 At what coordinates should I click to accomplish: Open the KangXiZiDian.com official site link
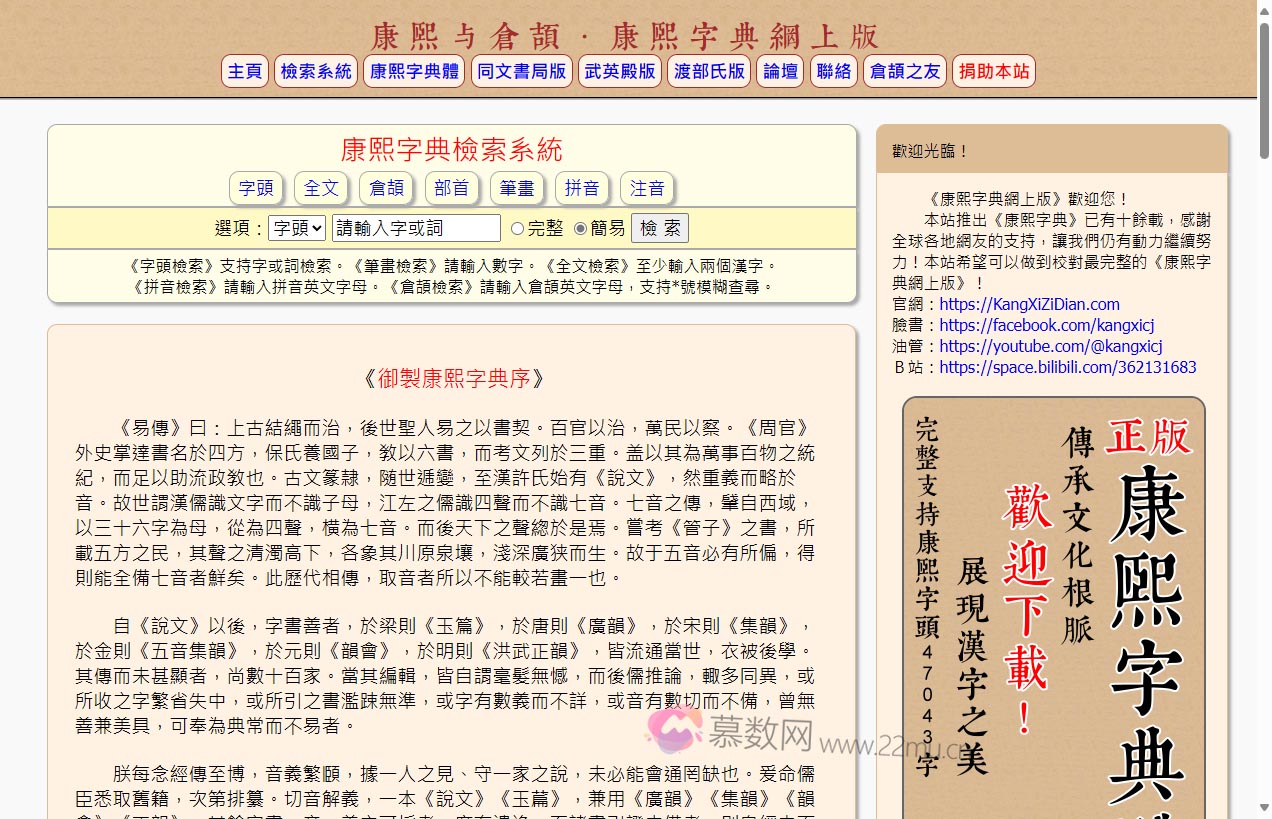pyautogui.click(x=1032, y=304)
